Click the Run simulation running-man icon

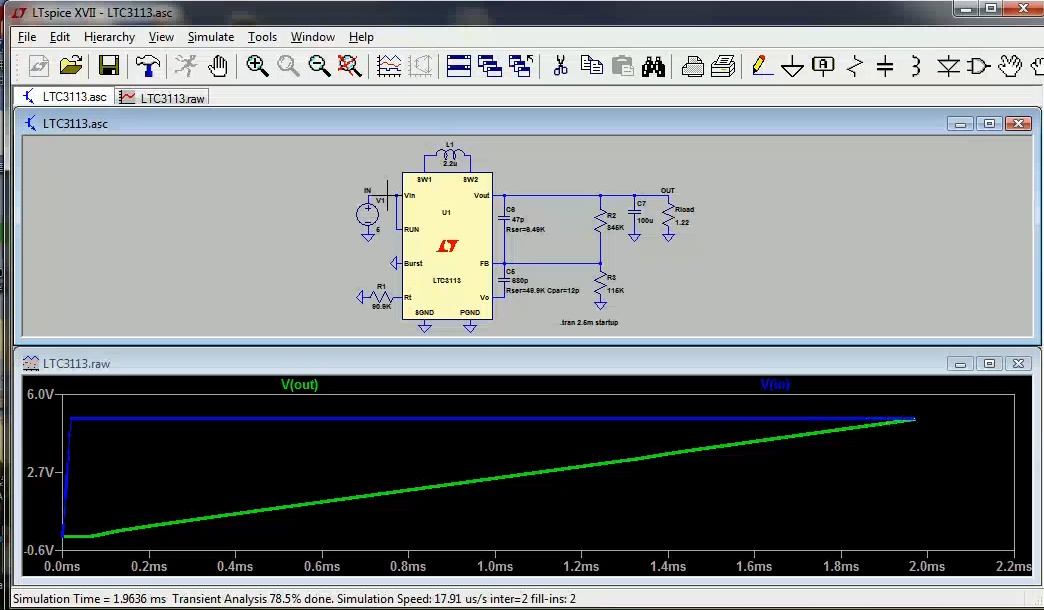[x=186, y=66]
